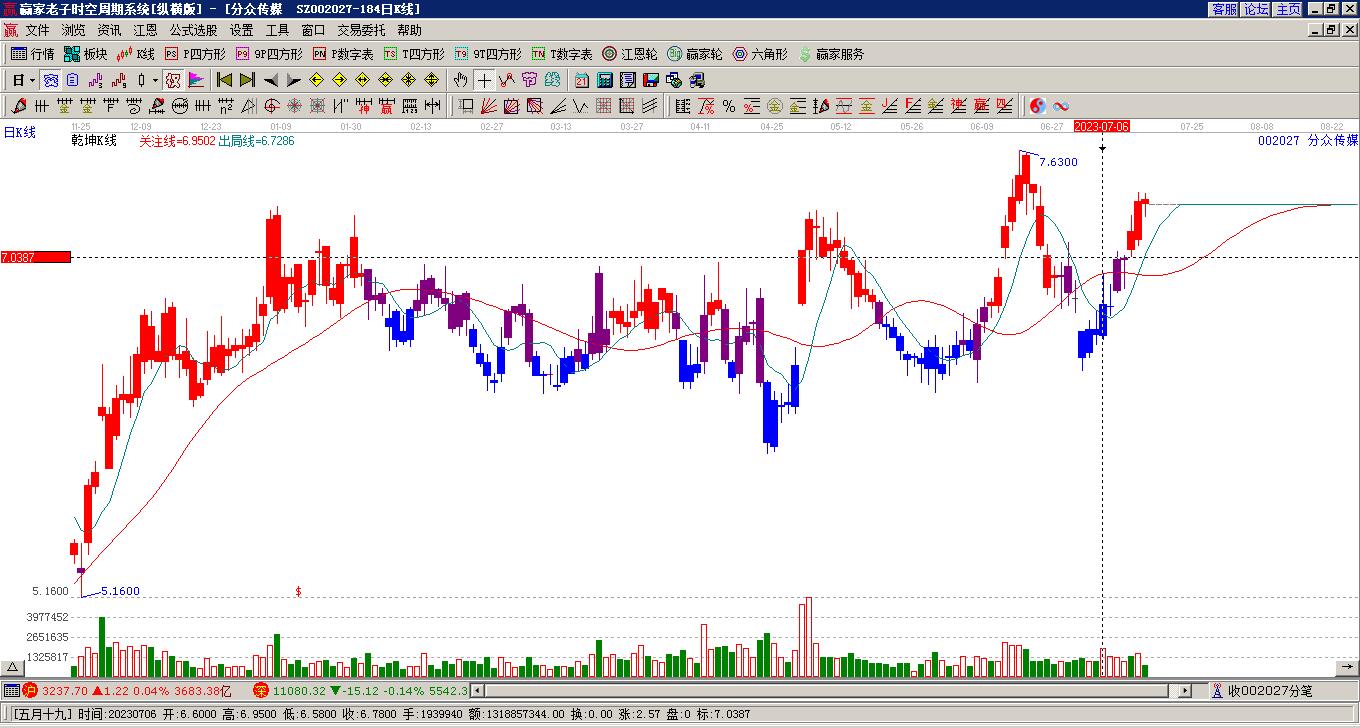Open the 窗口 menu
This screenshot has width=1360, height=728.
(313, 31)
